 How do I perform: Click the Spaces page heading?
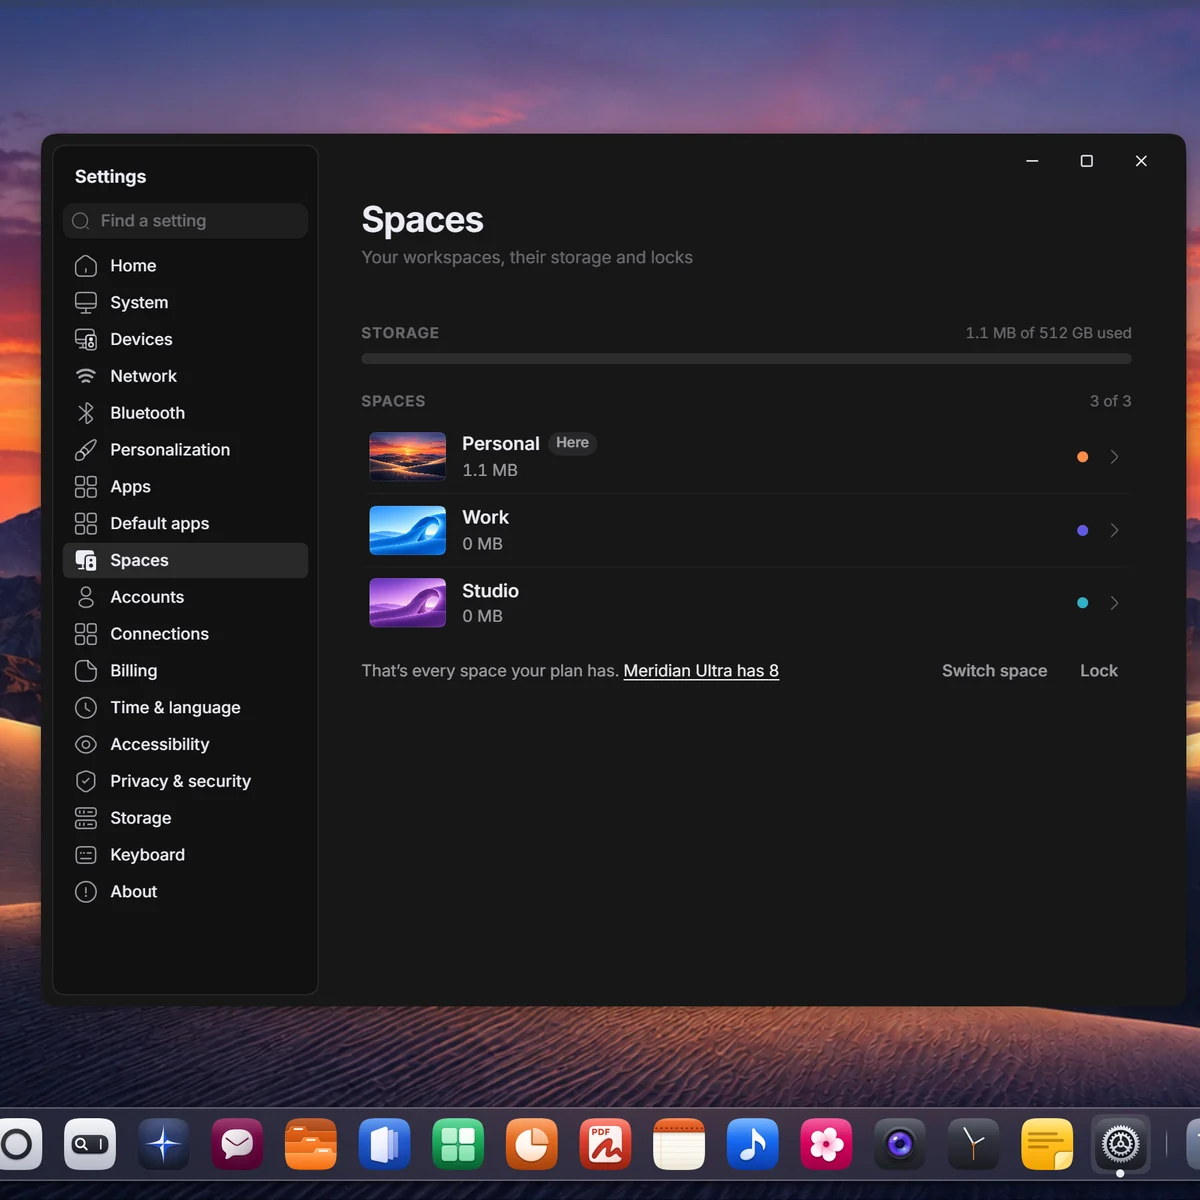(x=422, y=220)
